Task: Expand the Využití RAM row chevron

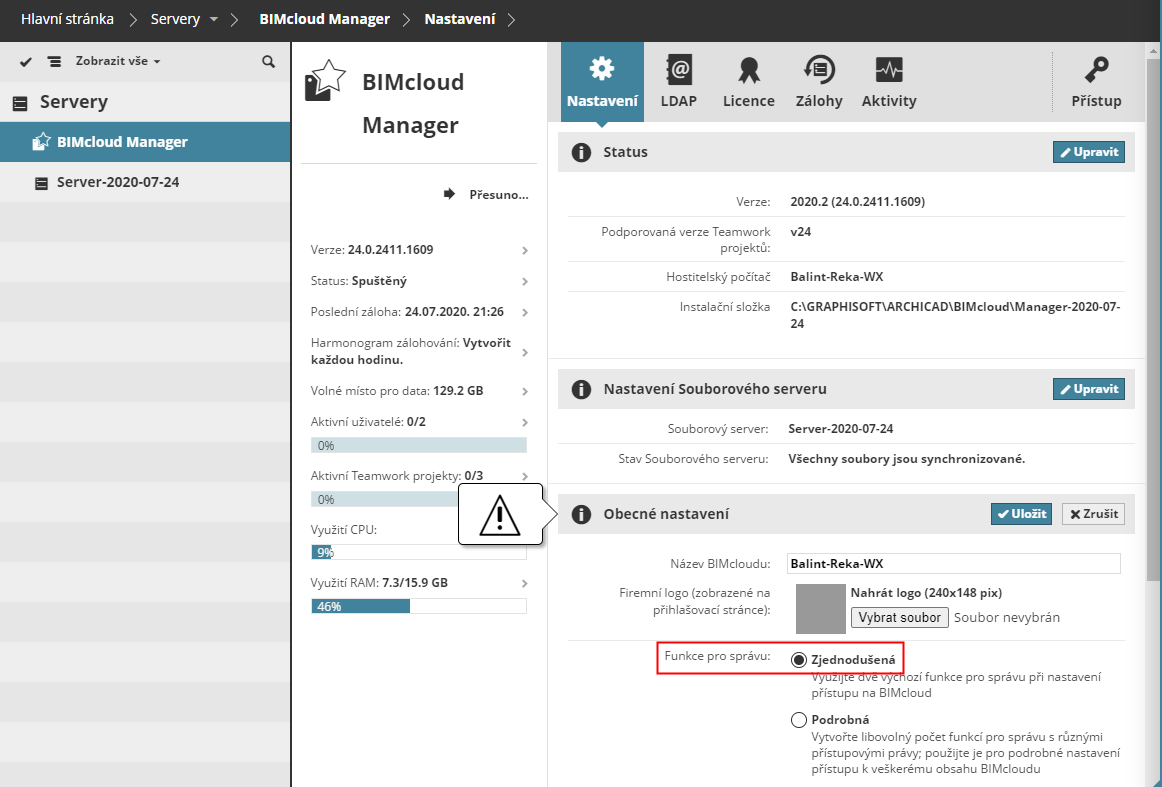Action: (525, 583)
